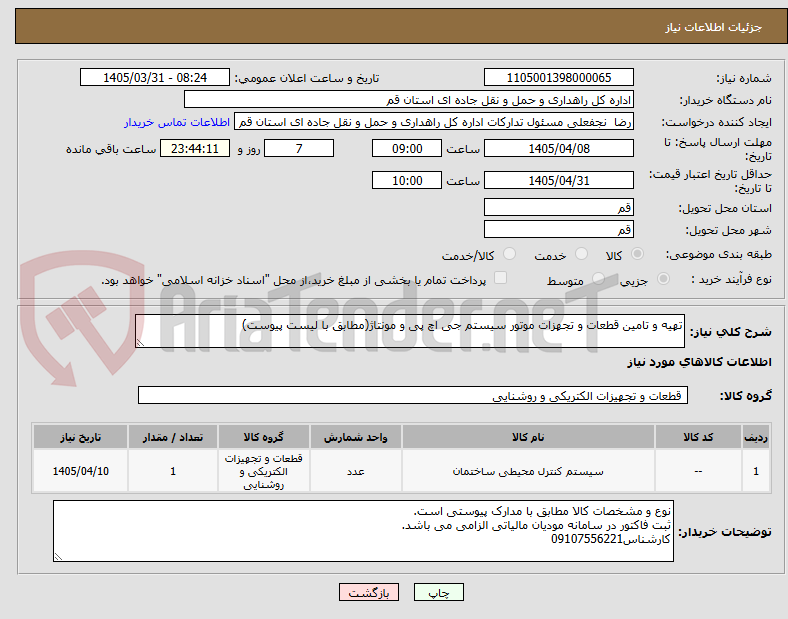Image resolution: width=788 pixels, height=619 pixels.
Task: Select the خدمت radio button
Action: (x=581, y=254)
